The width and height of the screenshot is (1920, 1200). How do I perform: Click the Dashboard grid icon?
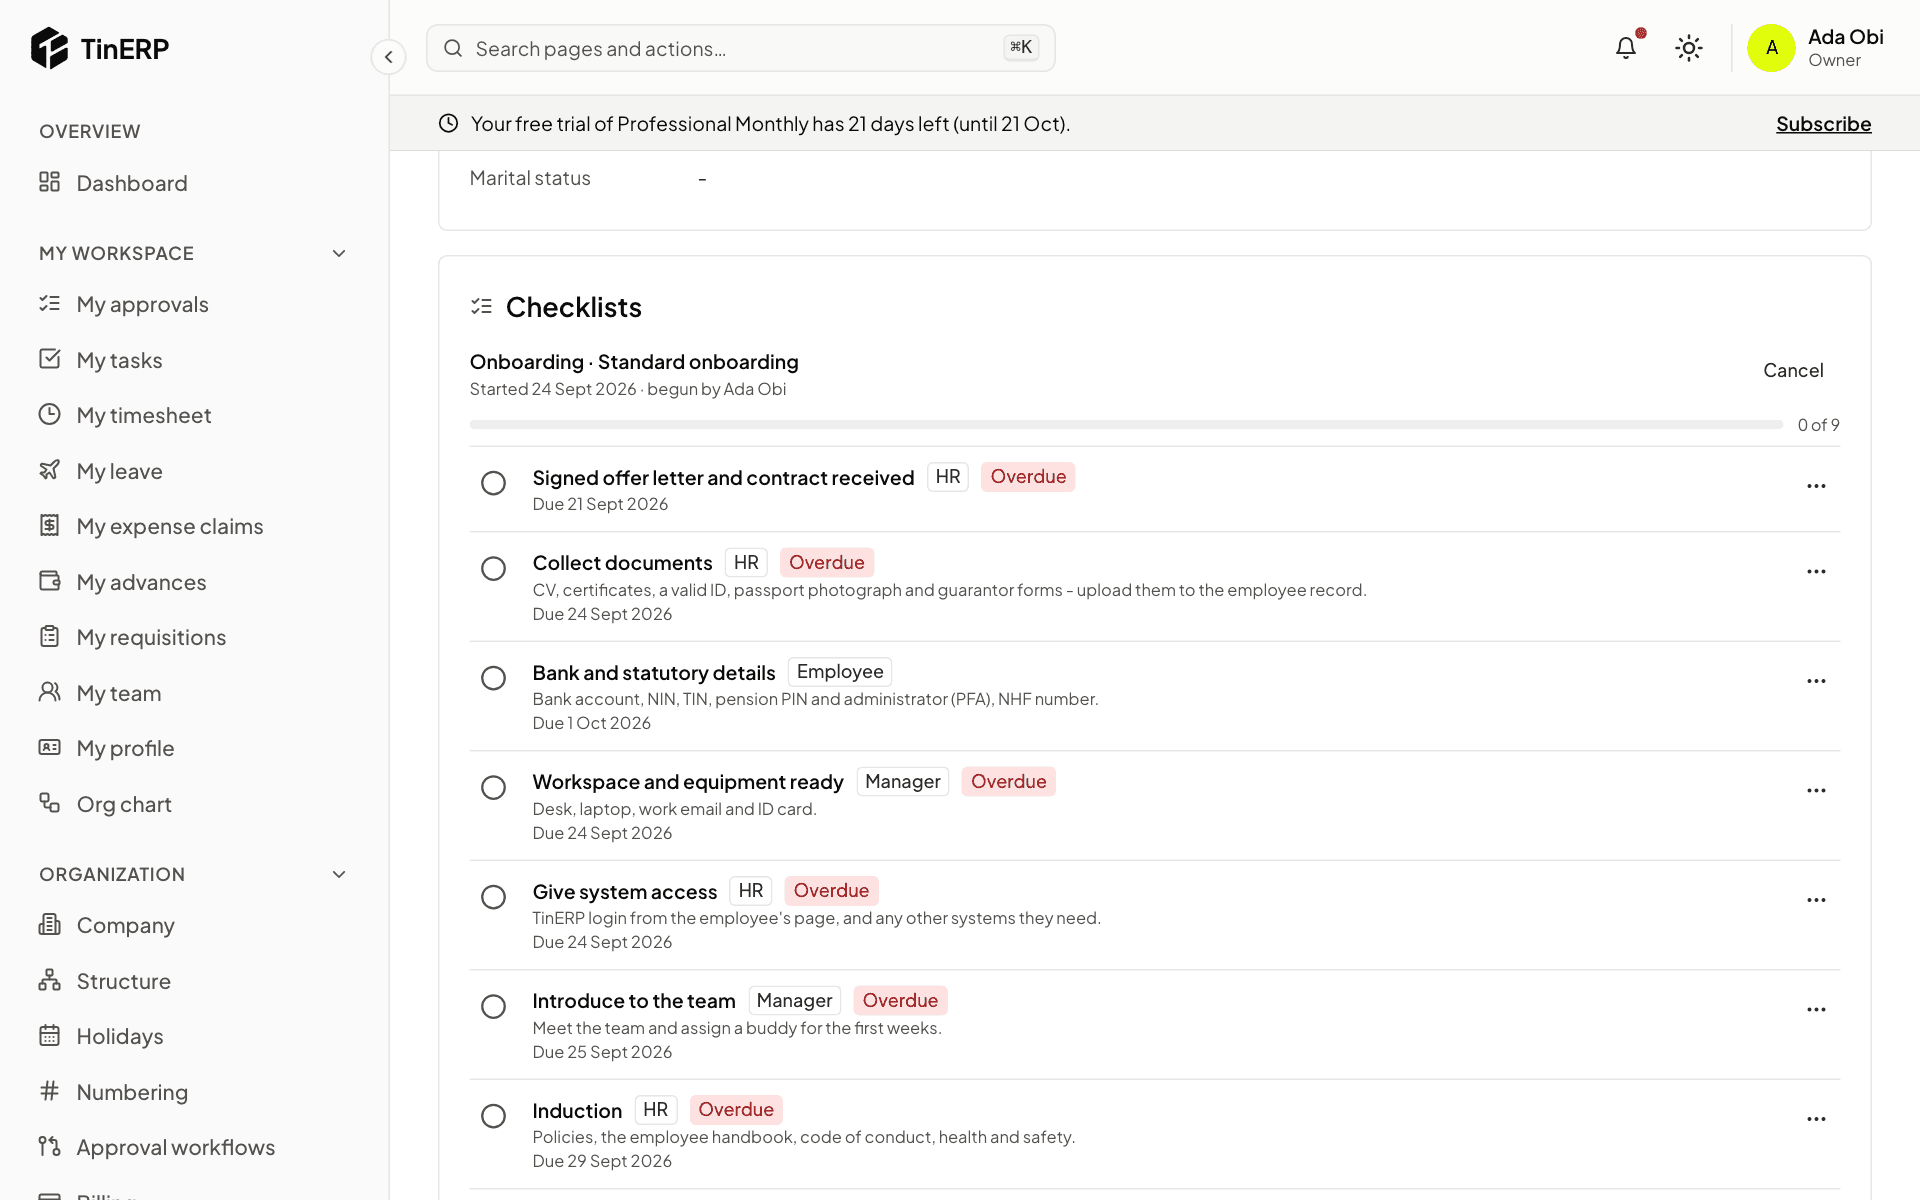(49, 182)
